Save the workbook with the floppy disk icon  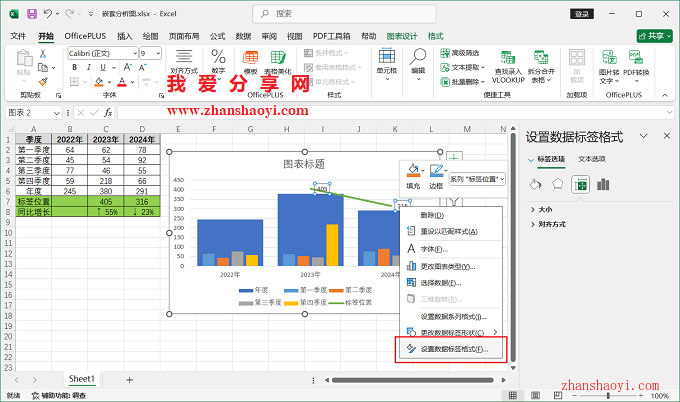click(x=32, y=14)
